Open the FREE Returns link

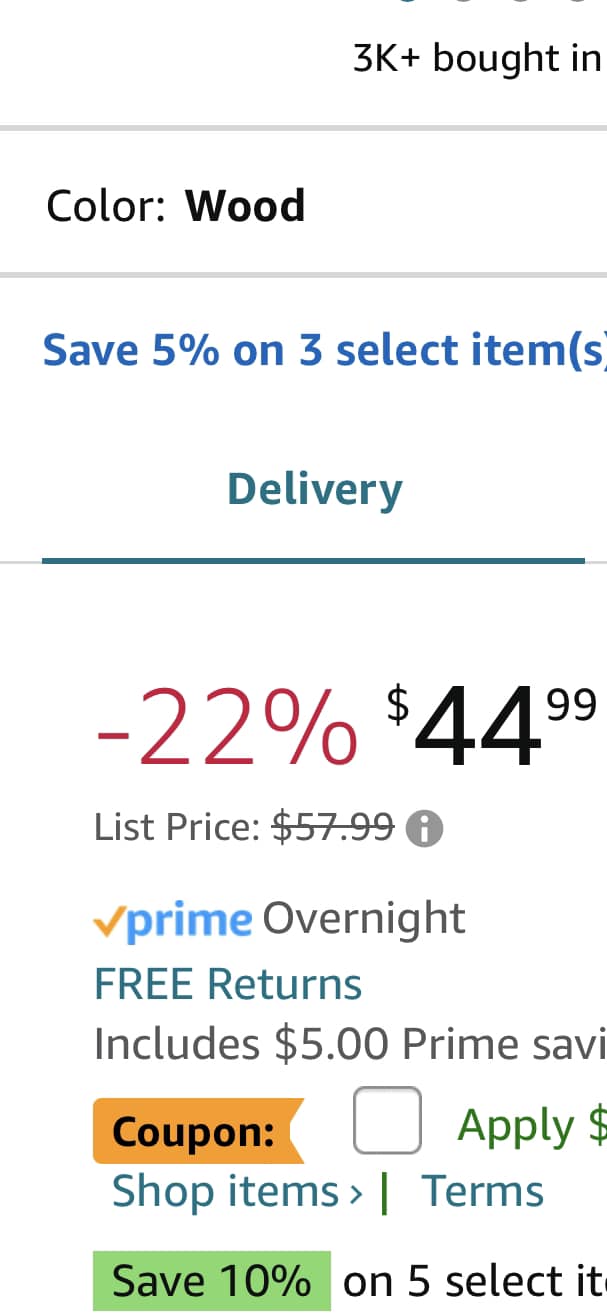tap(228, 983)
